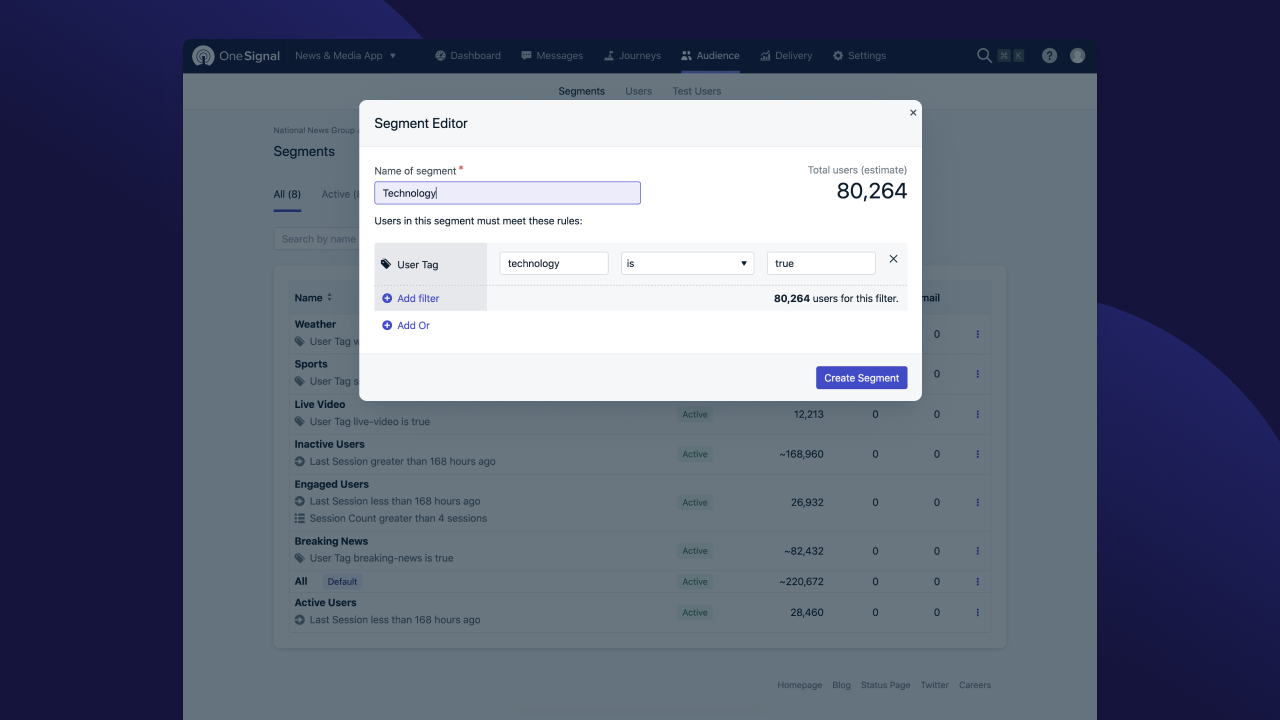Click Add Or
Viewport: 1280px width, 720px height.
(x=406, y=325)
